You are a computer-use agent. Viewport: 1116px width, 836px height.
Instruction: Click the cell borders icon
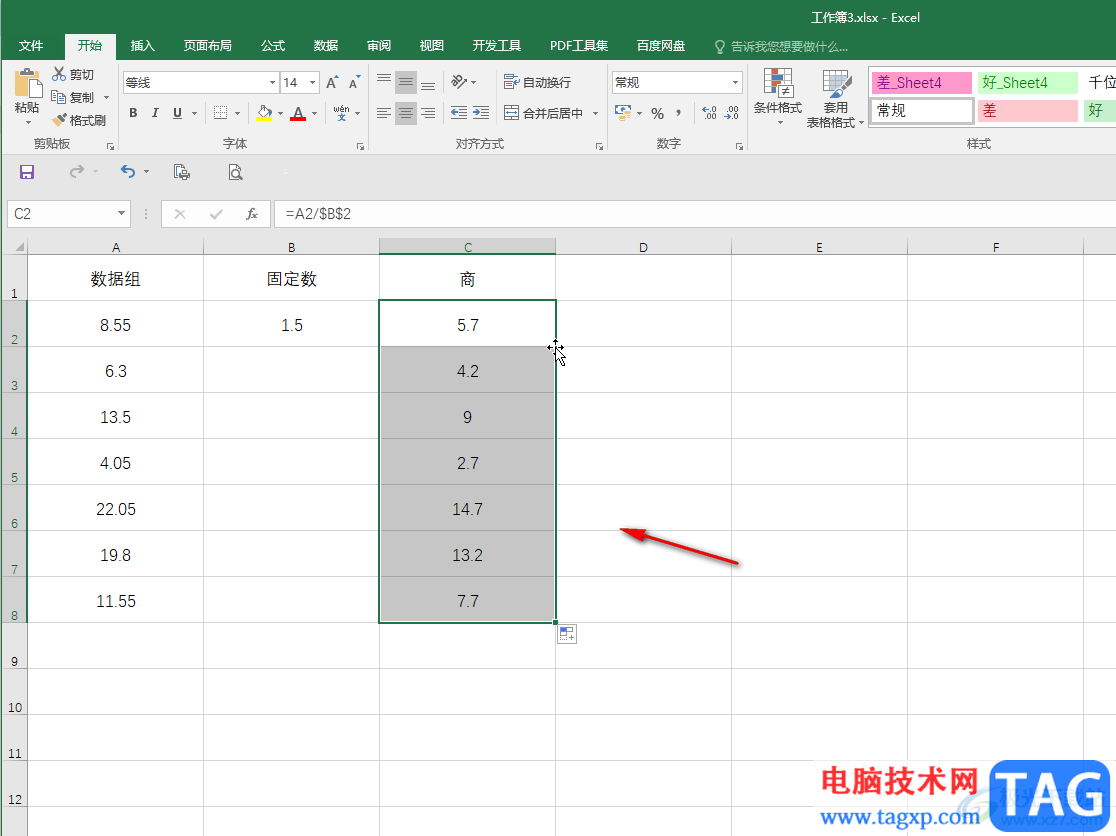221,113
